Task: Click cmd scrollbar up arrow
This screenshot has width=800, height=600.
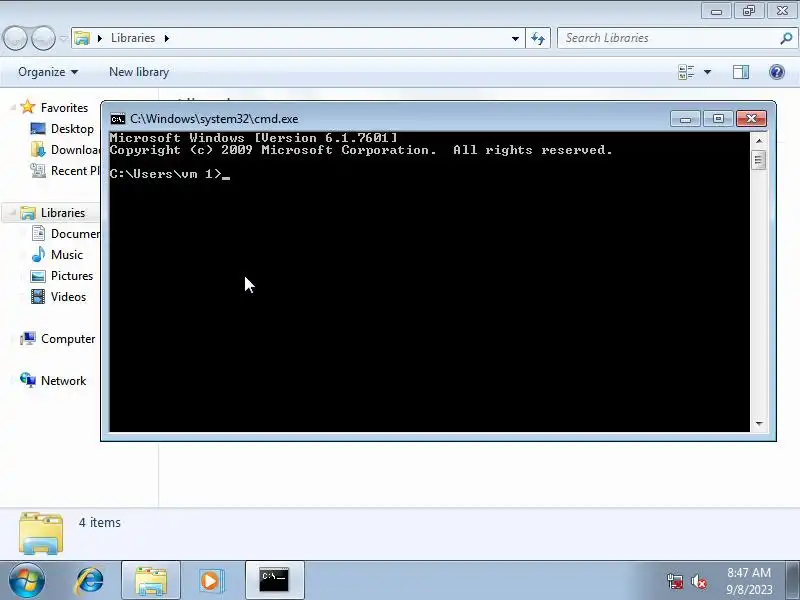Action: click(x=759, y=140)
